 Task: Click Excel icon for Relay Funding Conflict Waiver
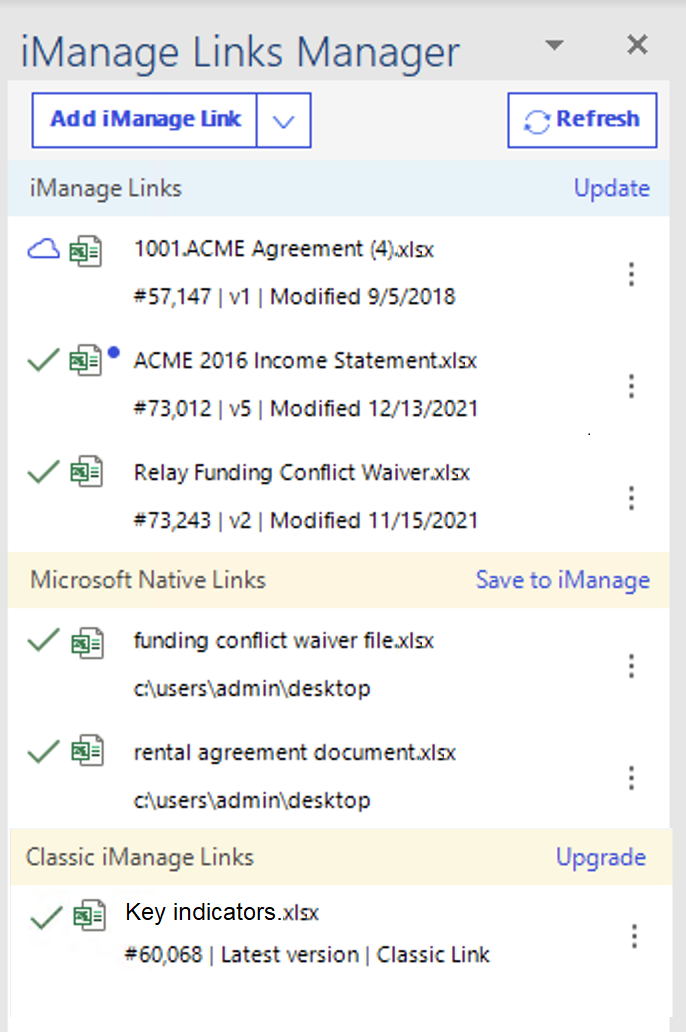point(86,473)
